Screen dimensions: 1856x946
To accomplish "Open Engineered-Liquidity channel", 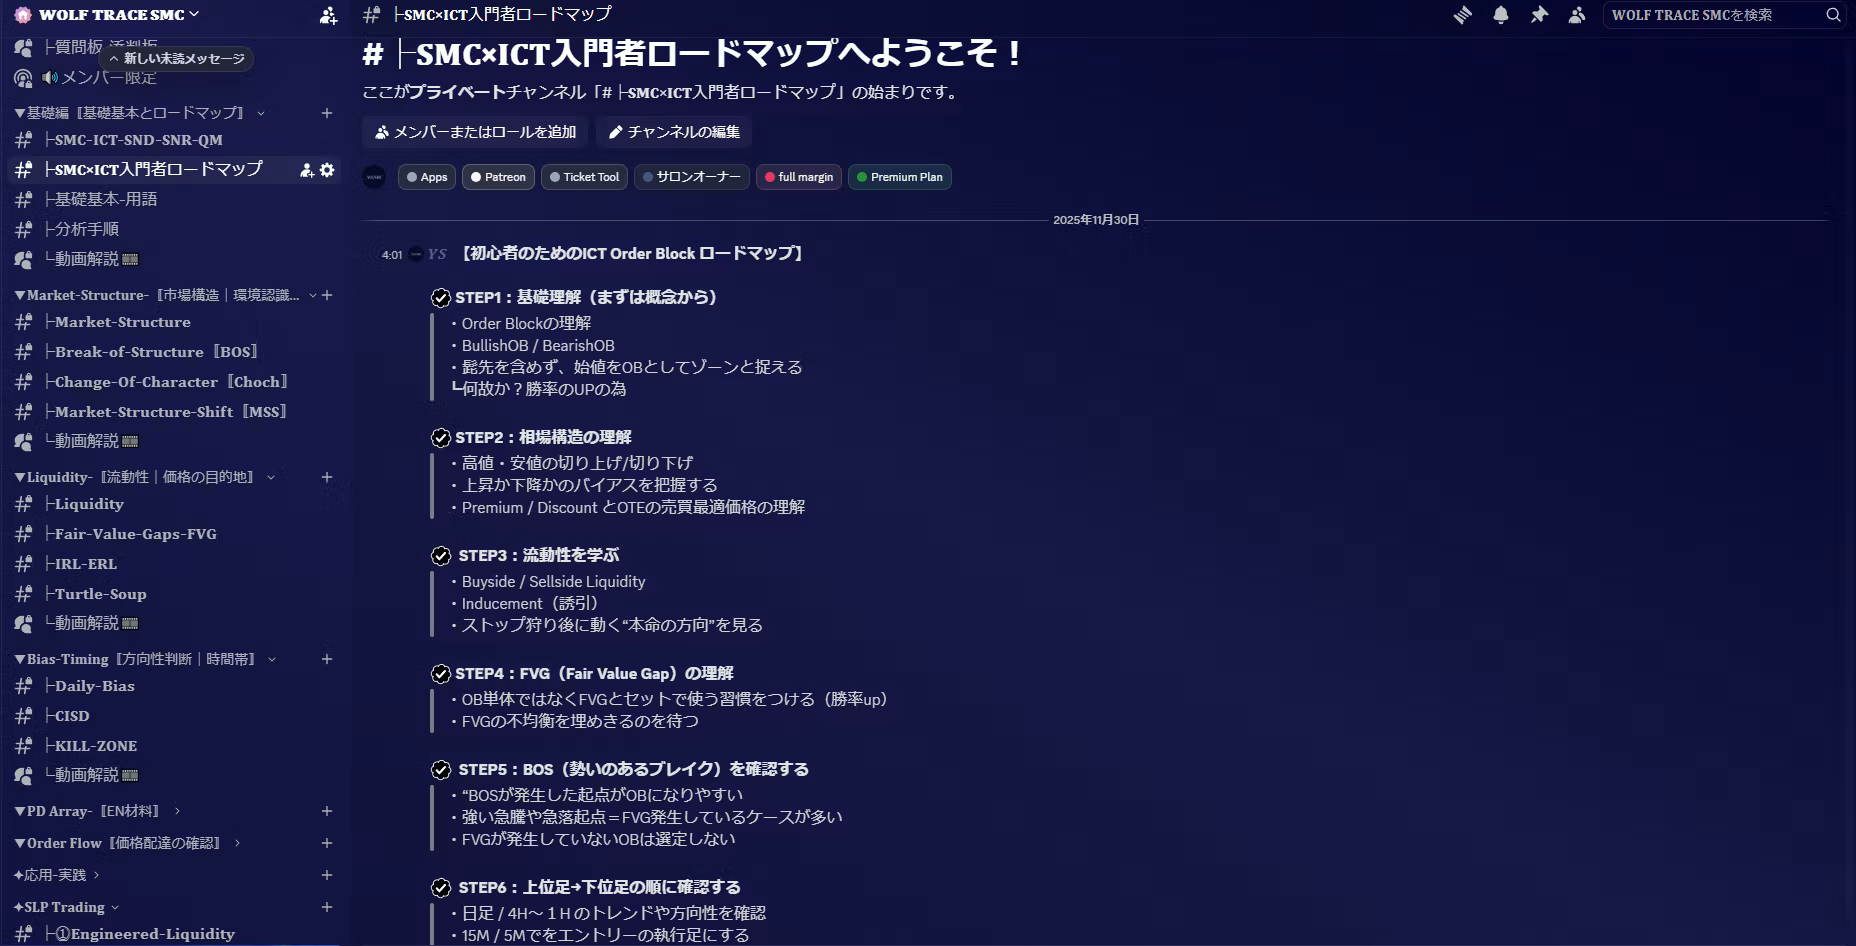I will [x=174, y=934].
